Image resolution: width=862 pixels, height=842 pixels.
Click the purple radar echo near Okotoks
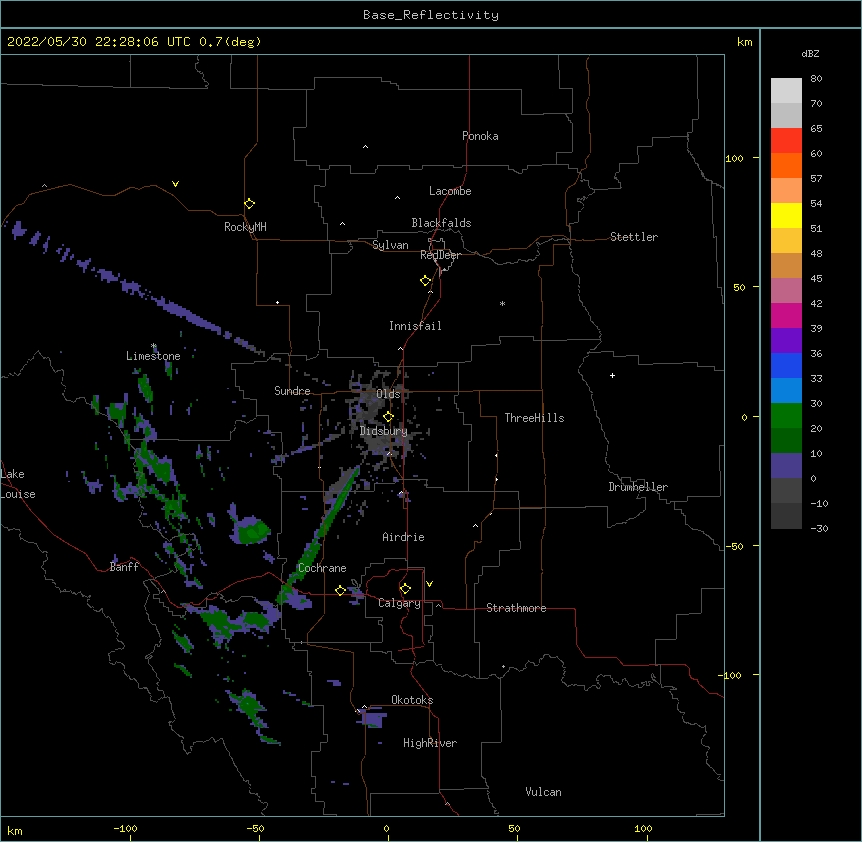(372, 718)
